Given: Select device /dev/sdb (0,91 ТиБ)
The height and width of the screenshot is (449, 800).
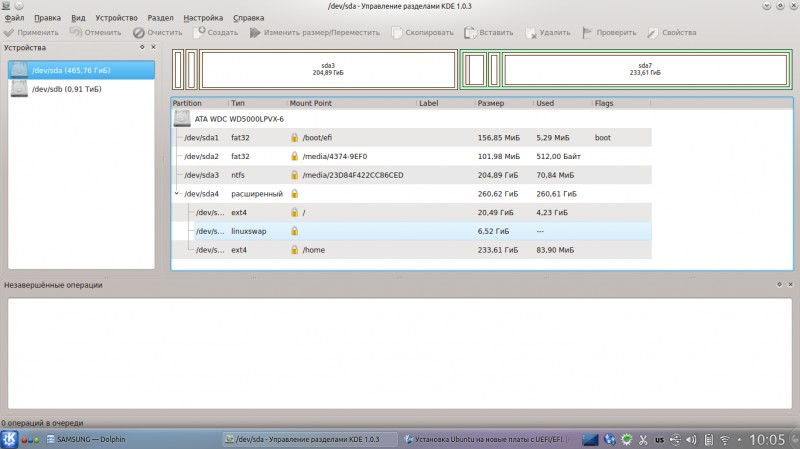Looking at the screenshot, I should (82, 89).
